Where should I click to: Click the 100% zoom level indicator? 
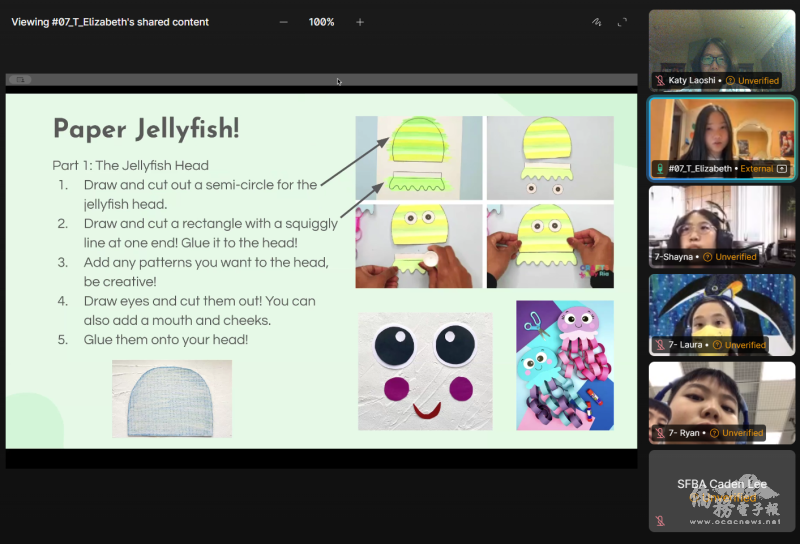[321, 22]
